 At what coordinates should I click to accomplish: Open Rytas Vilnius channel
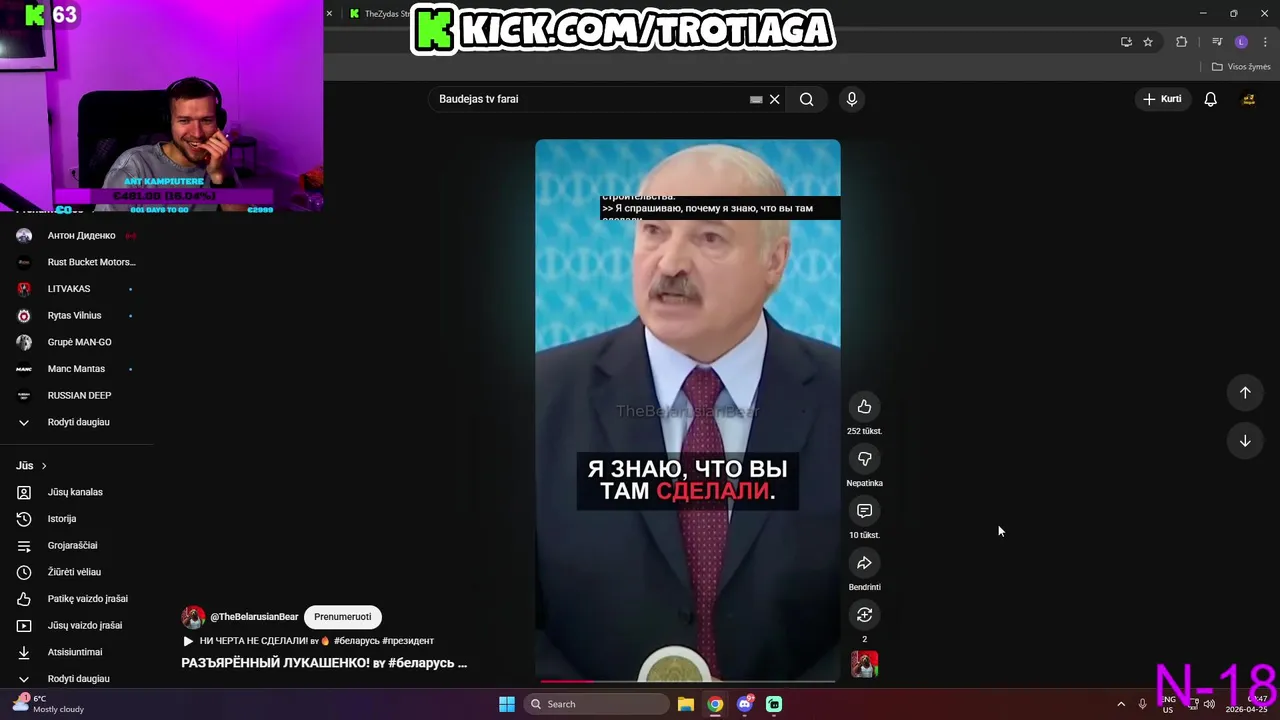pos(76,316)
